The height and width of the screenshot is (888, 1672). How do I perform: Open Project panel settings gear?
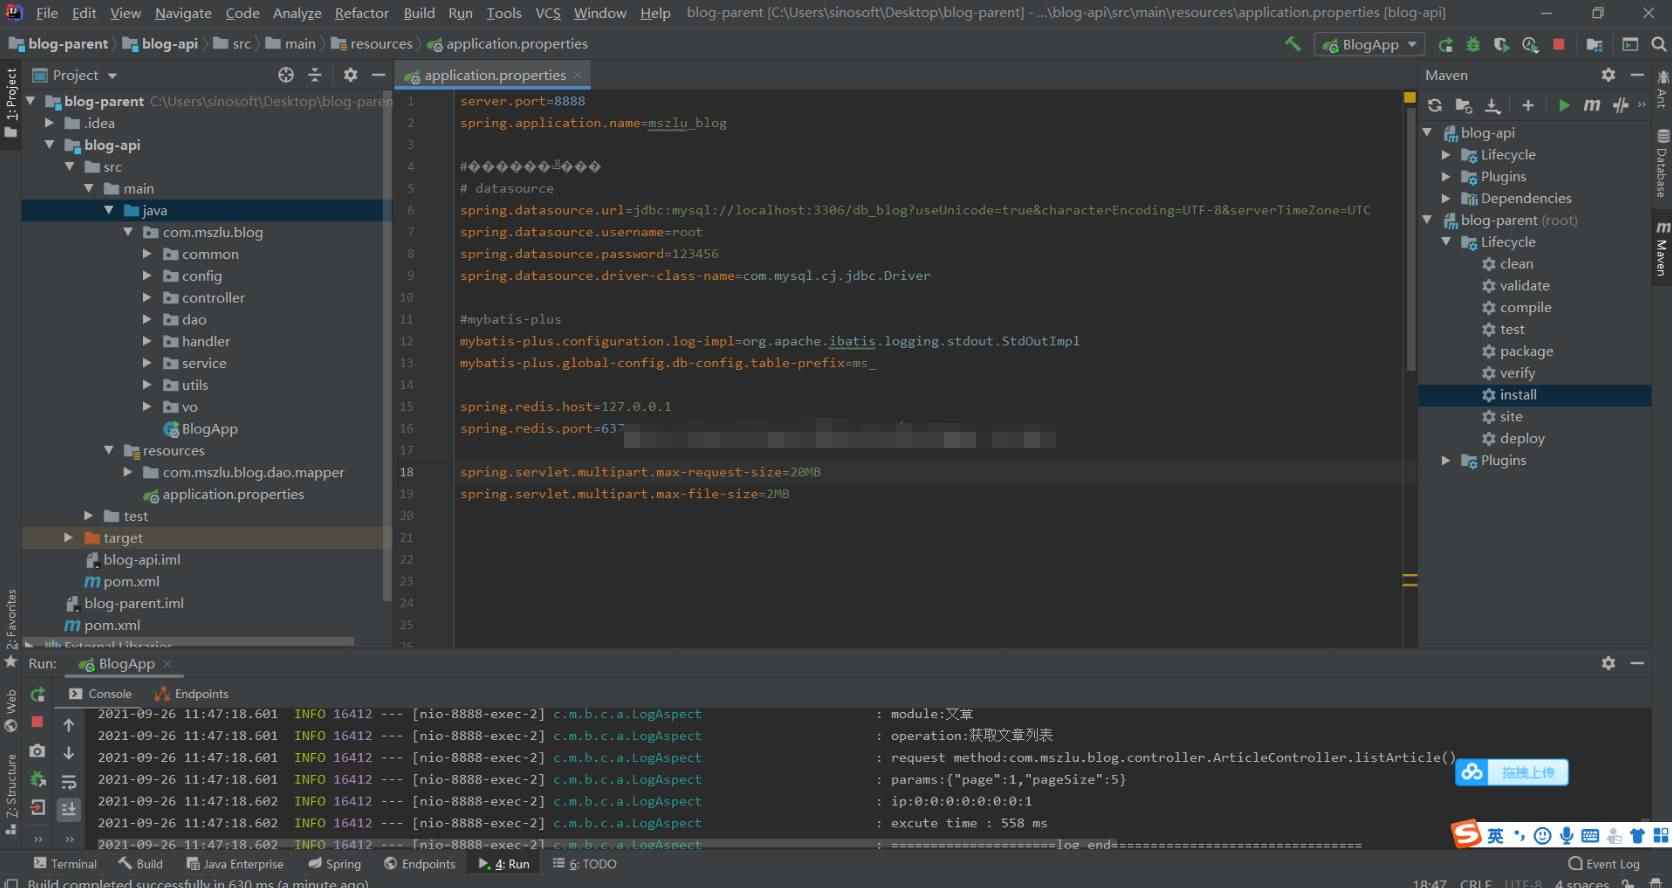[350, 75]
